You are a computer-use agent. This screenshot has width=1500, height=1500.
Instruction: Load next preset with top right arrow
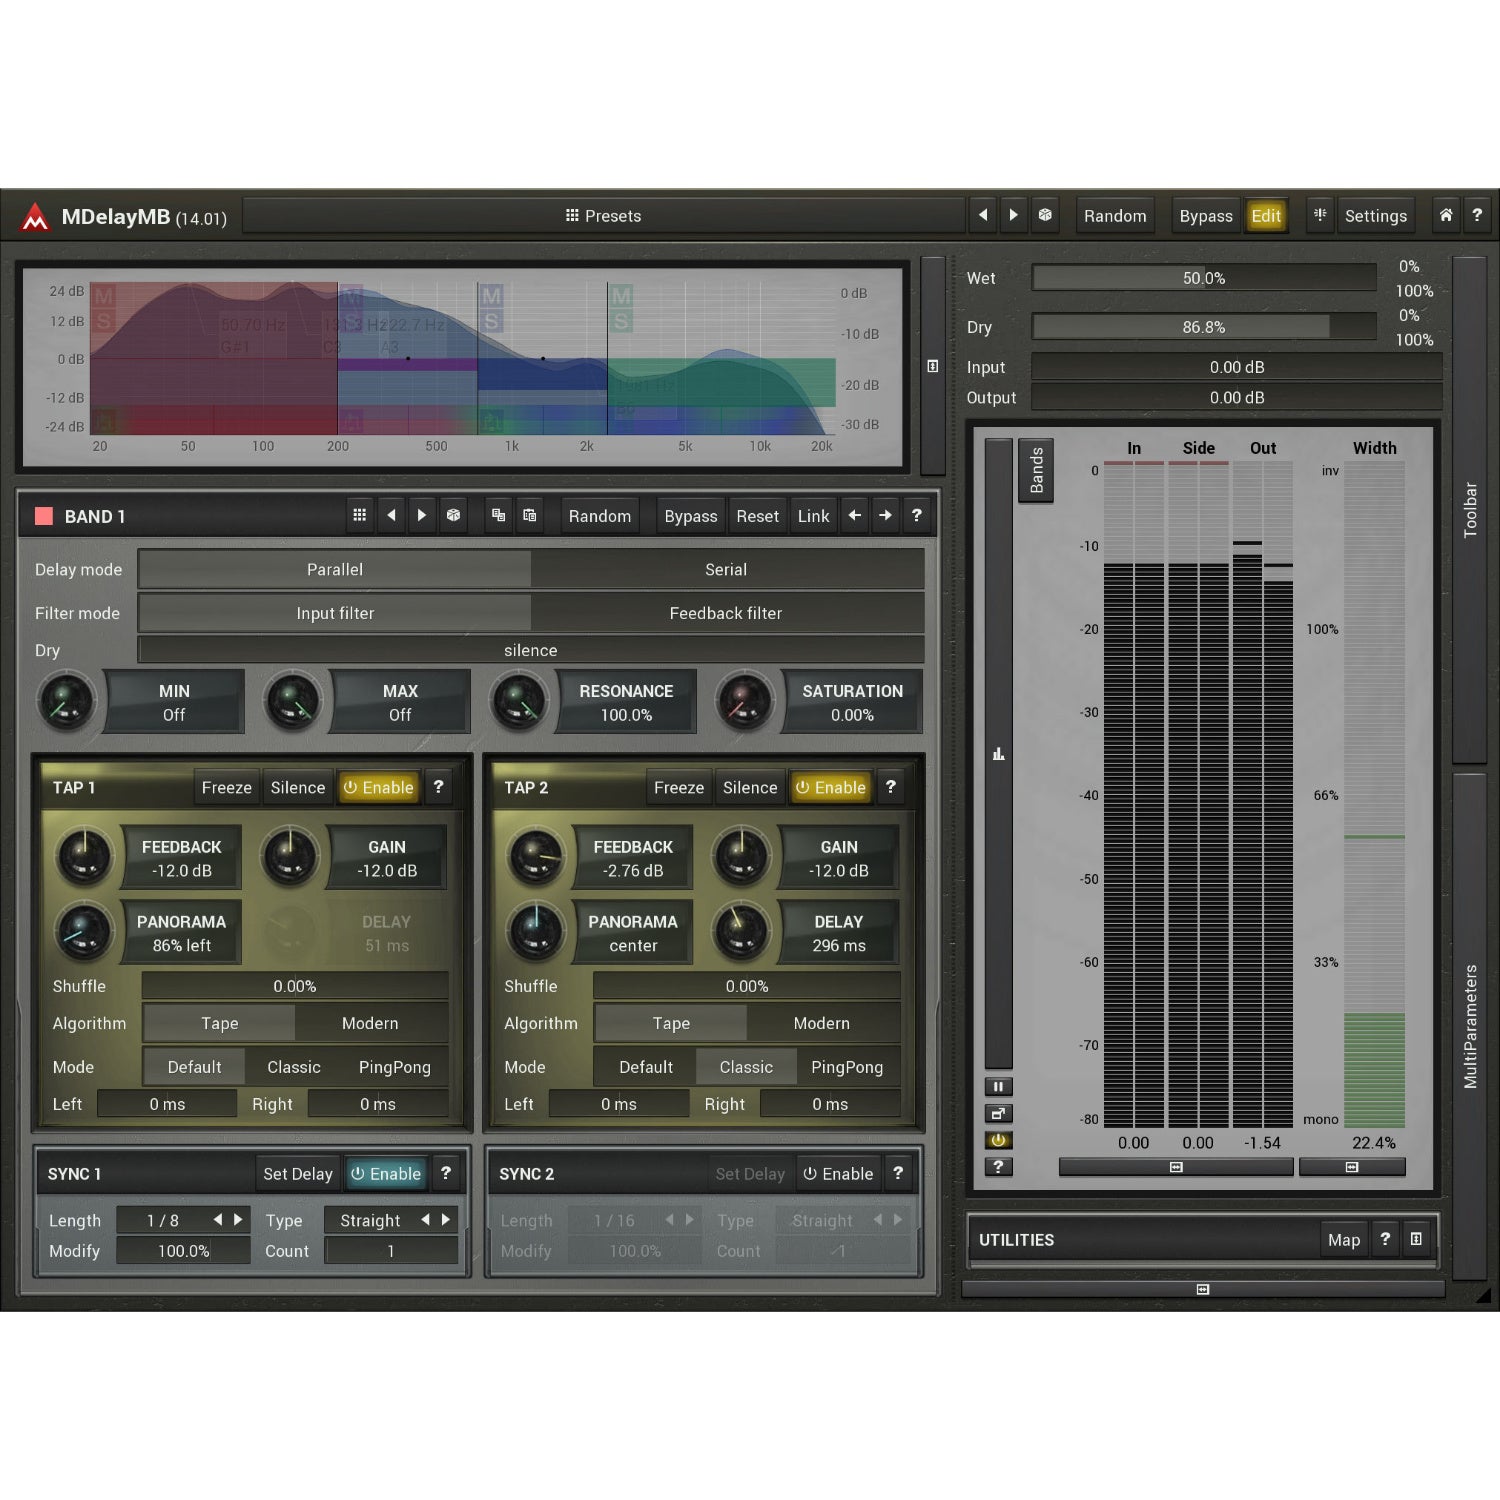[1014, 215]
